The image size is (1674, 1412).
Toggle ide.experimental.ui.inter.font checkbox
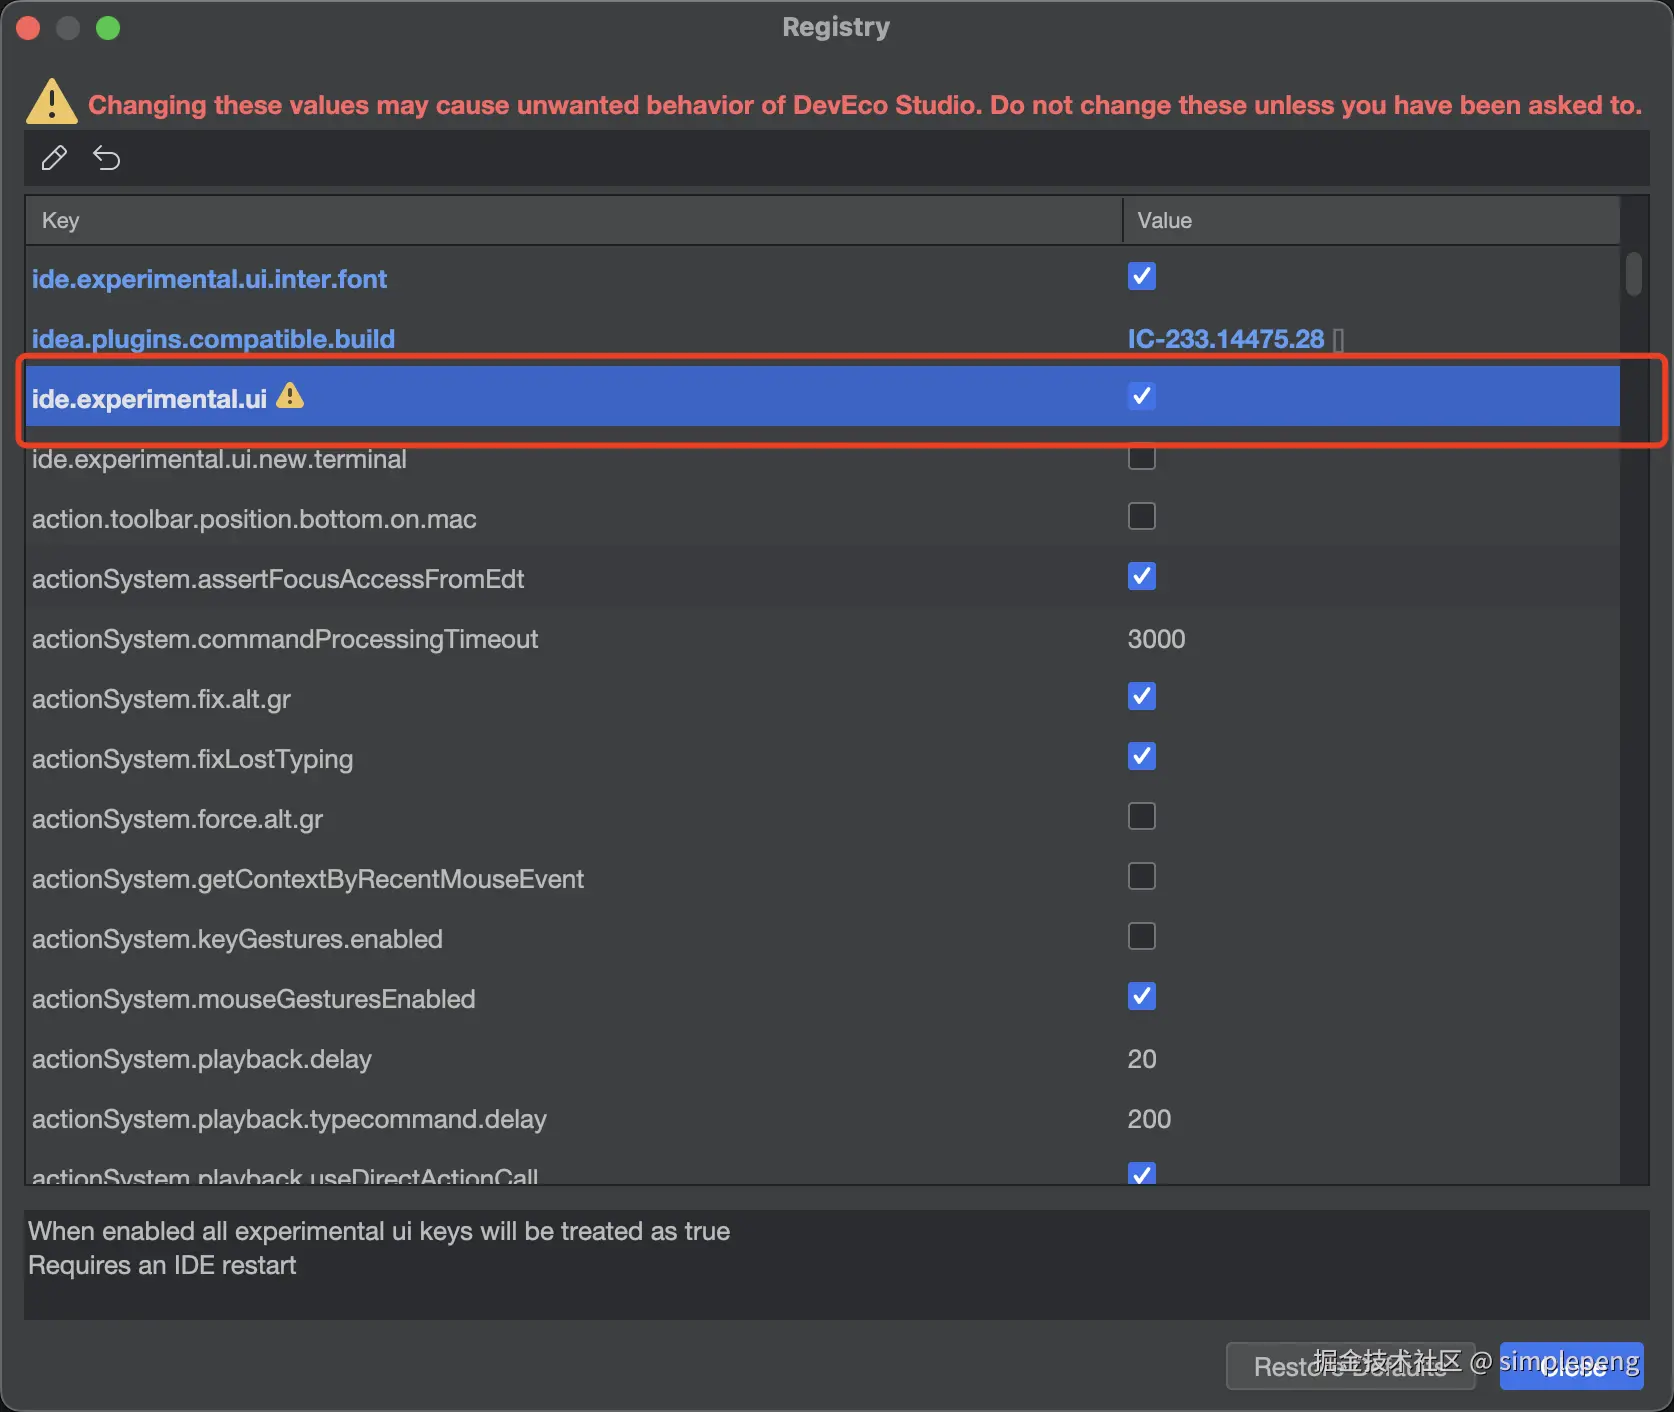[x=1141, y=277]
